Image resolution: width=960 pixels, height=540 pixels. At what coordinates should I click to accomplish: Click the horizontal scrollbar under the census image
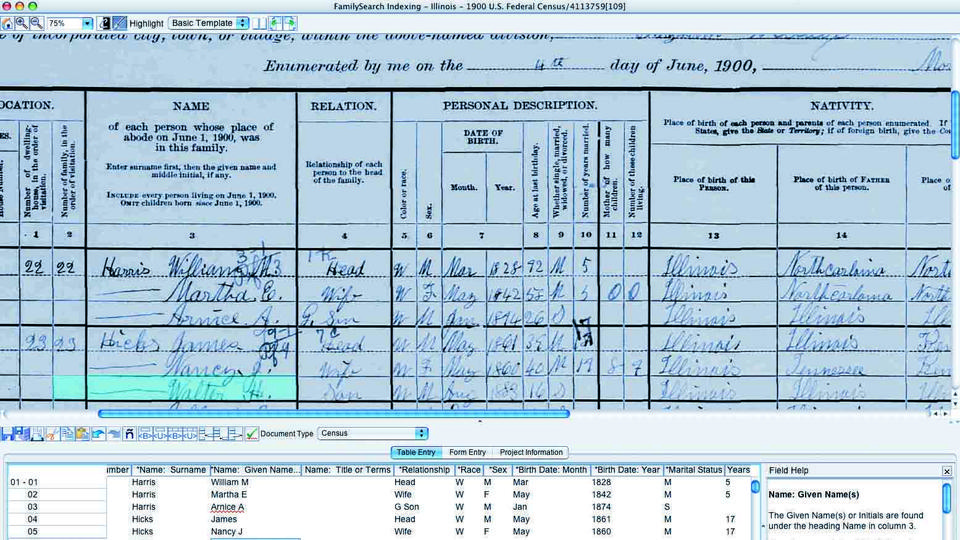[333, 412]
